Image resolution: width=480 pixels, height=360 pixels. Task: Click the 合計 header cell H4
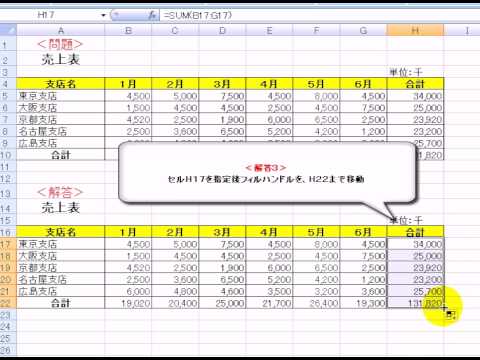tap(415, 84)
